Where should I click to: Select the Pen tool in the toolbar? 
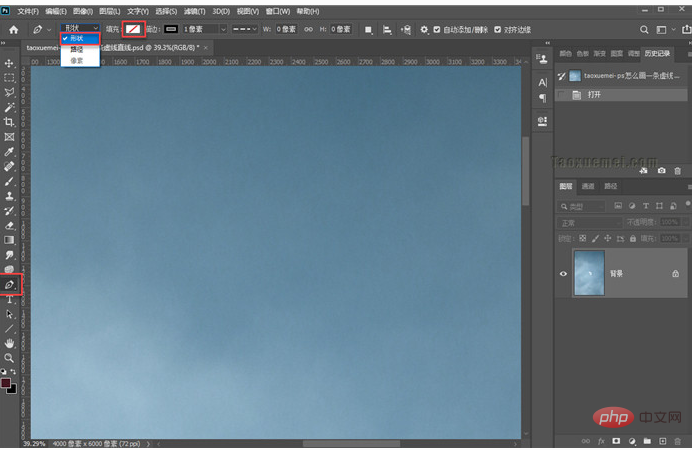[x=10, y=285]
